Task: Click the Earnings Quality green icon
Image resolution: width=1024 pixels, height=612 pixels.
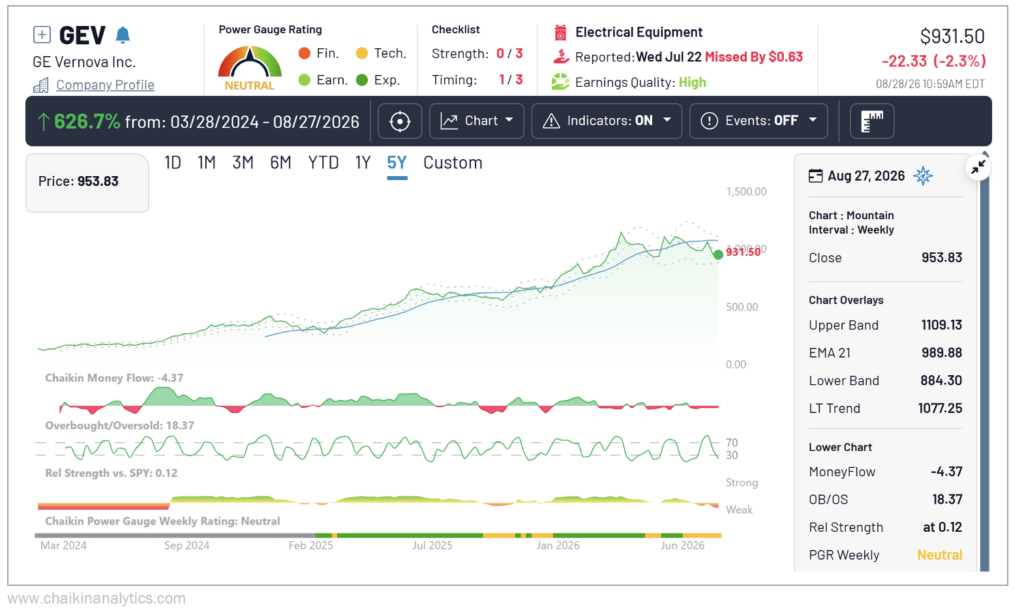Action: tap(560, 82)
